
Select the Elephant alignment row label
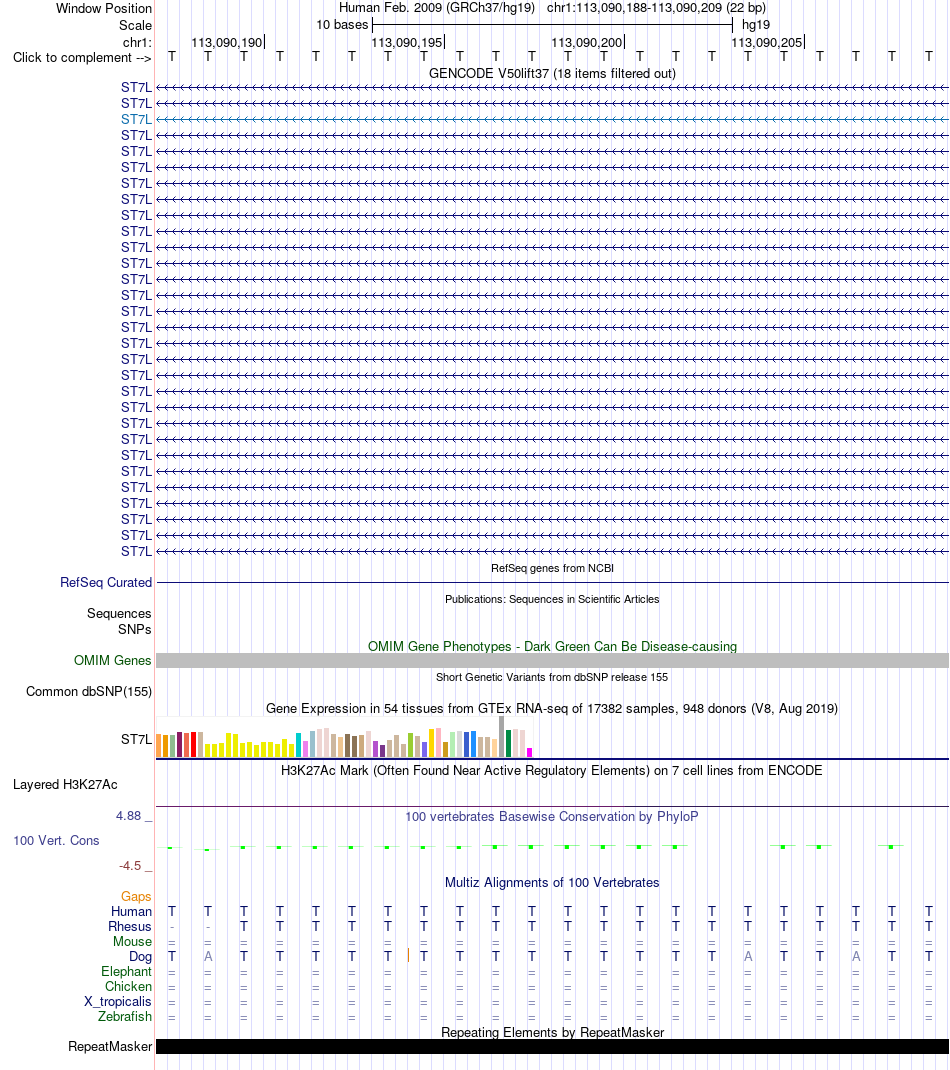[x=126, y=972]
